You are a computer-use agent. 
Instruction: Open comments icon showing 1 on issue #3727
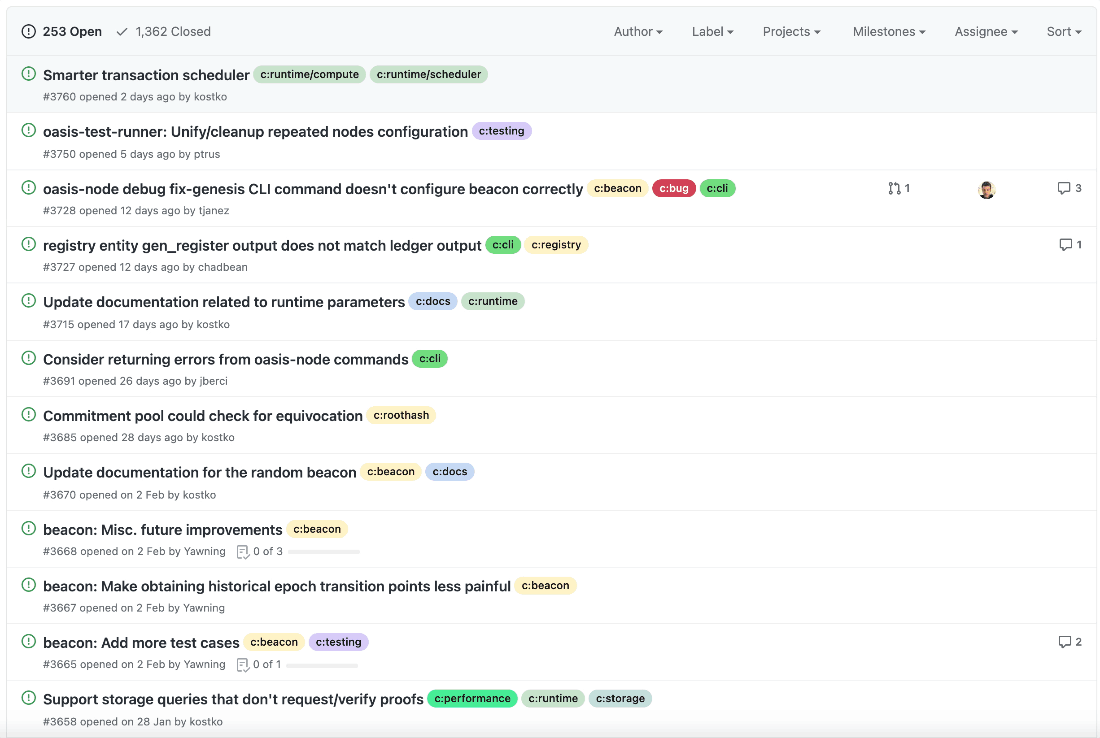tap(1065, 245)
